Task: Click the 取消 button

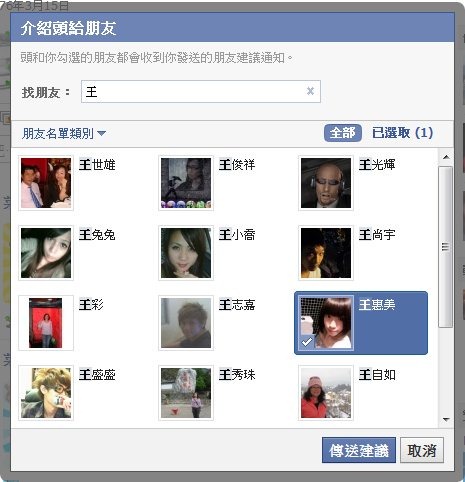Action: point(422,450)
